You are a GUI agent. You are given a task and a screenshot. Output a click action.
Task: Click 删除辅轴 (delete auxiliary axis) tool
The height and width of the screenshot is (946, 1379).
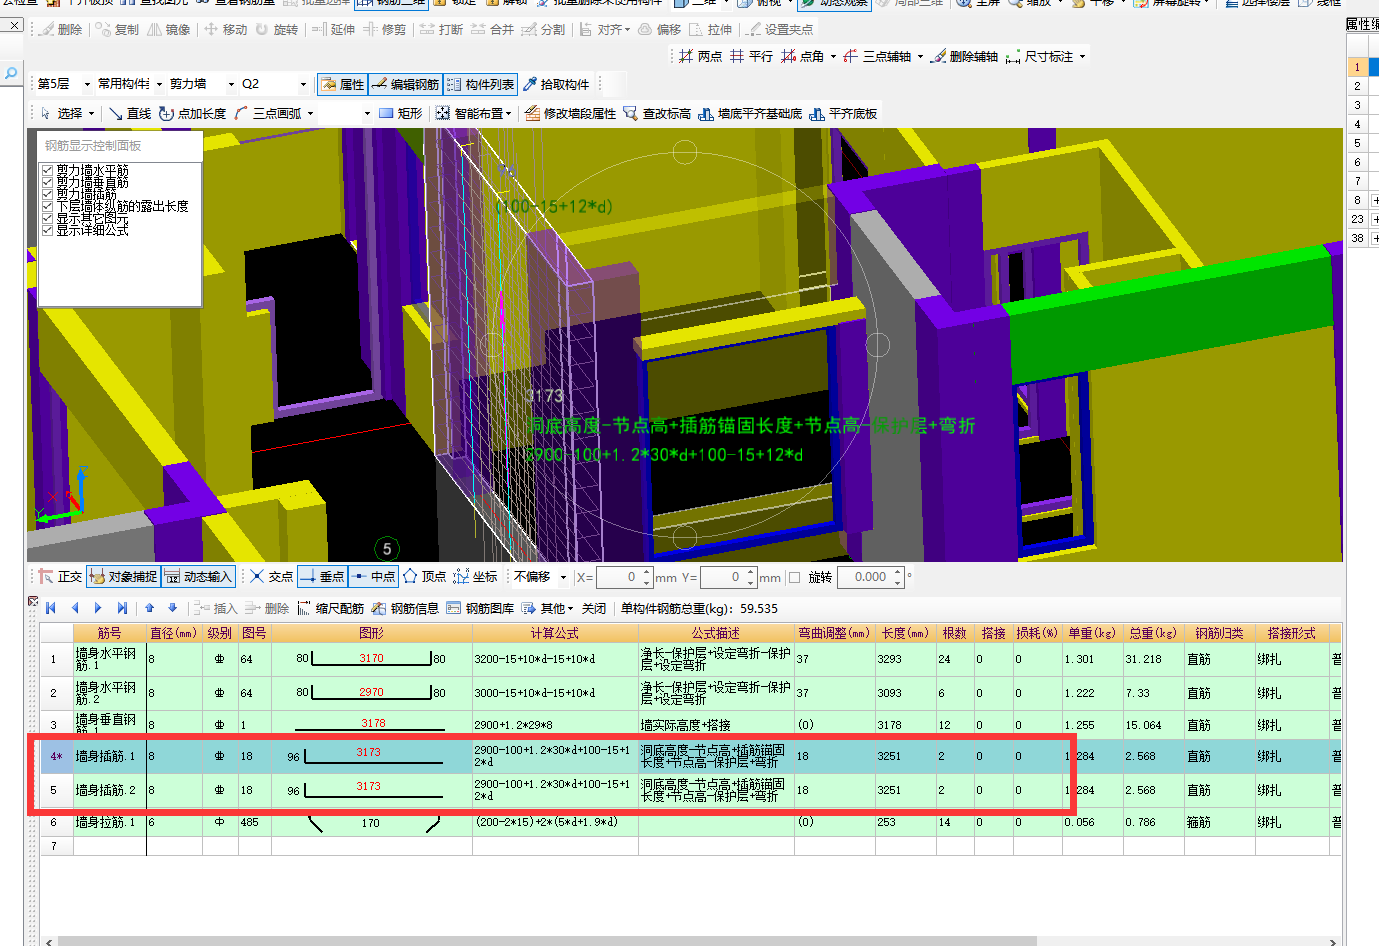pos(965,57)
